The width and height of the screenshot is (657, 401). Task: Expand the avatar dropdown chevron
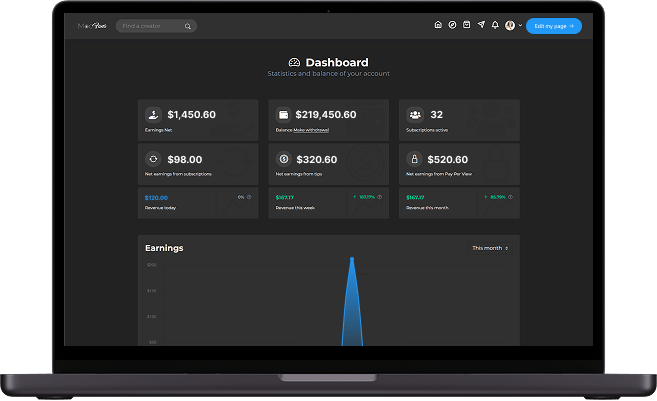(x=520, y=26)
